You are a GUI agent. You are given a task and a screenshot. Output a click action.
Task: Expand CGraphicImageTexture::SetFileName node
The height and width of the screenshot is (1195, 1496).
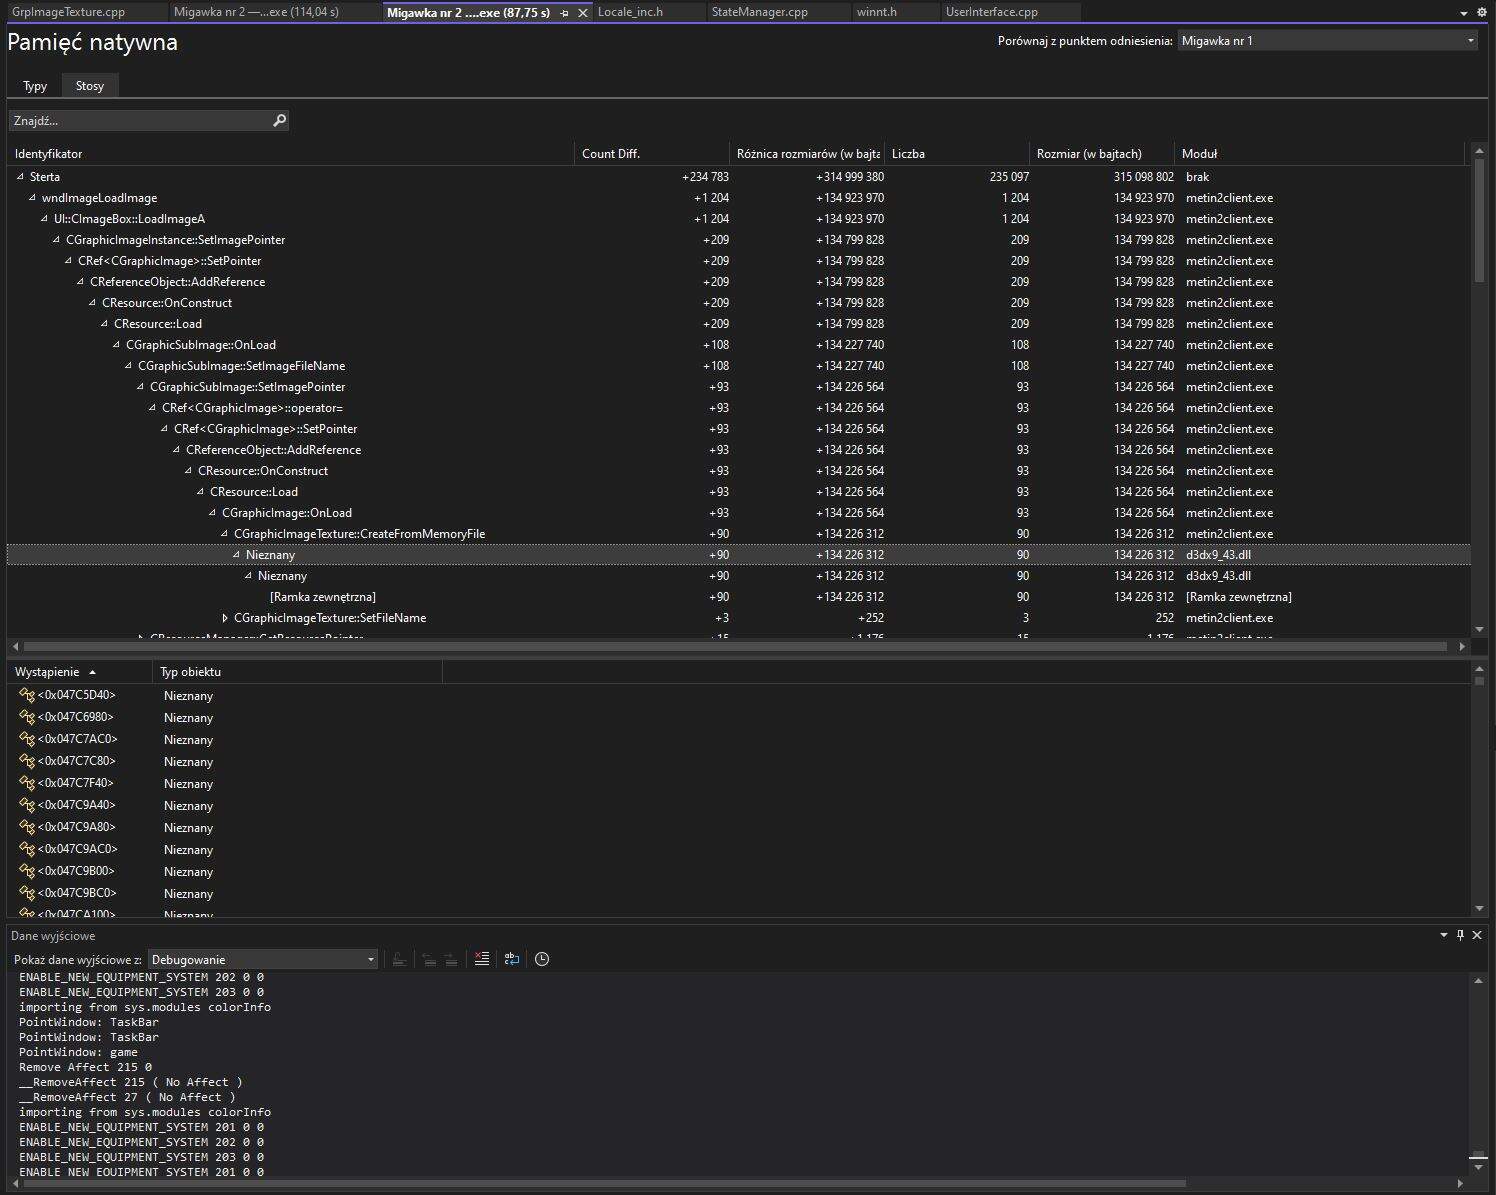(225, 618)
